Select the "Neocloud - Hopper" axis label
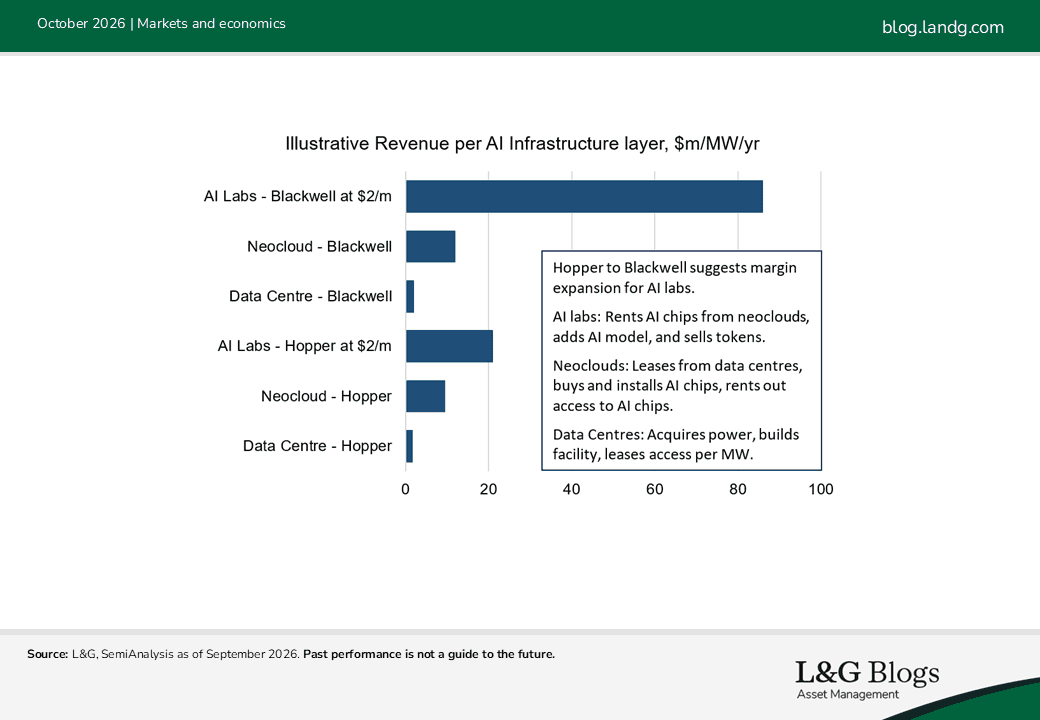 326,396
